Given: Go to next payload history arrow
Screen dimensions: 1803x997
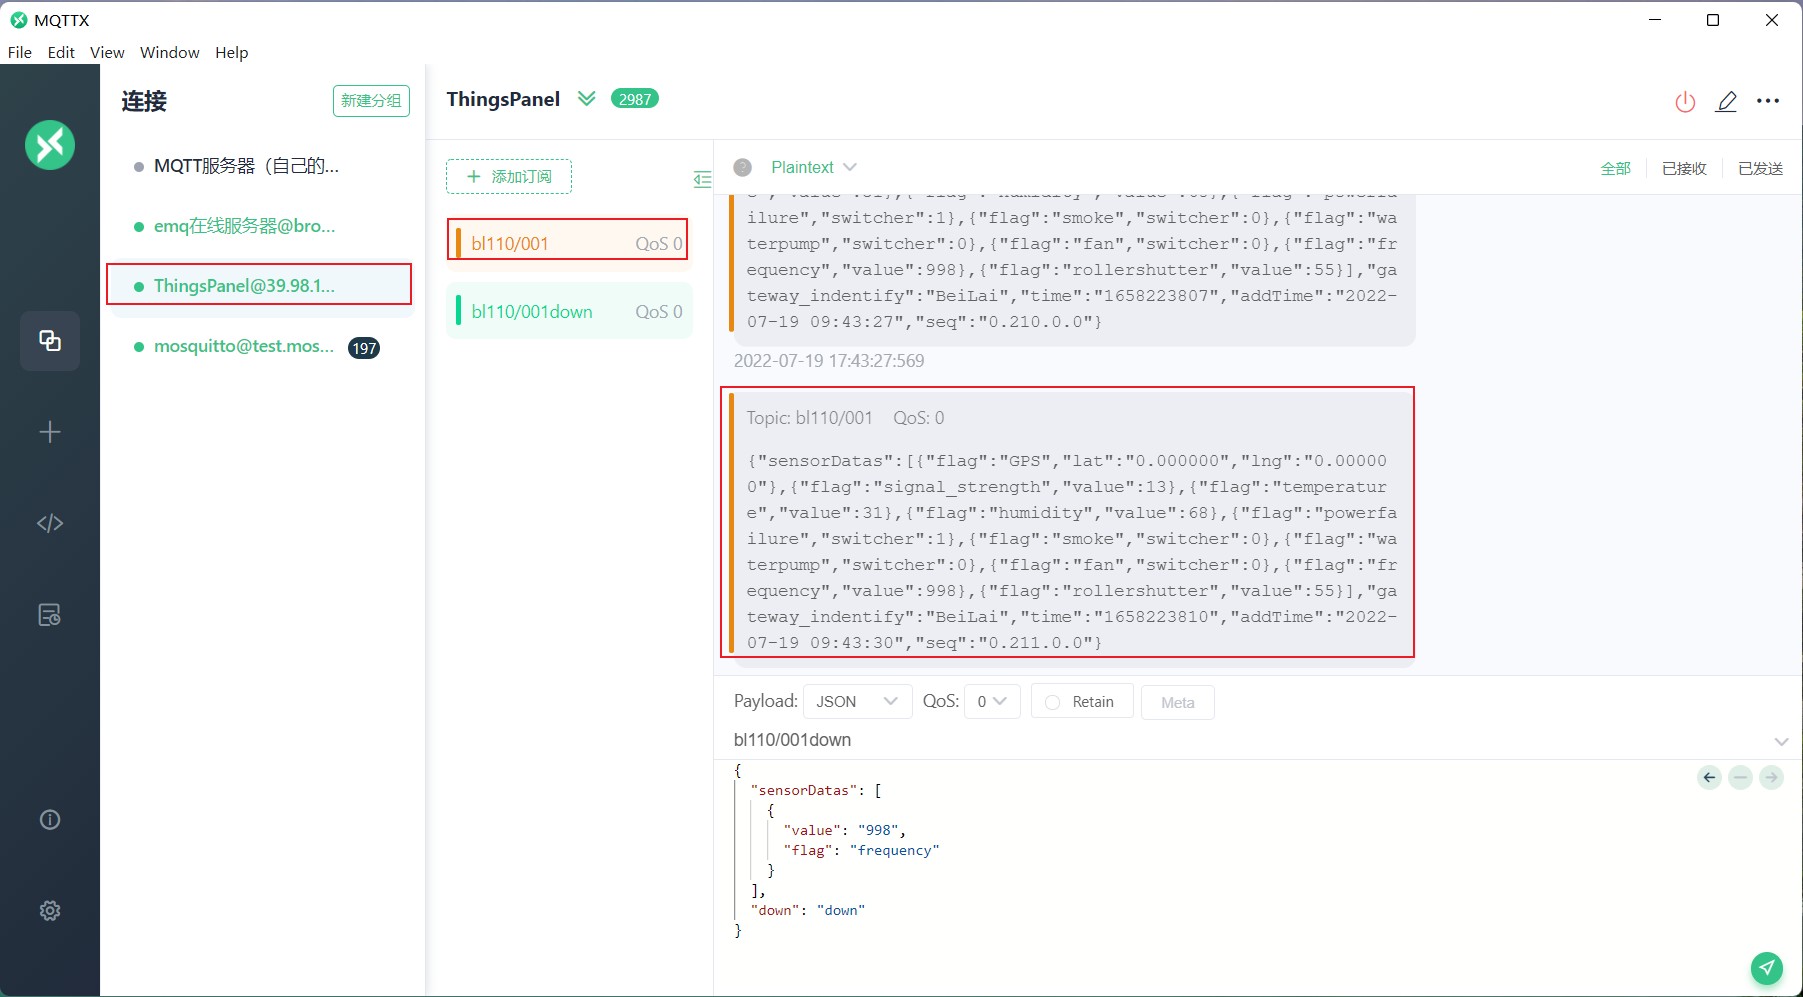Looking at the screenshot, I should click(1771, 777).
